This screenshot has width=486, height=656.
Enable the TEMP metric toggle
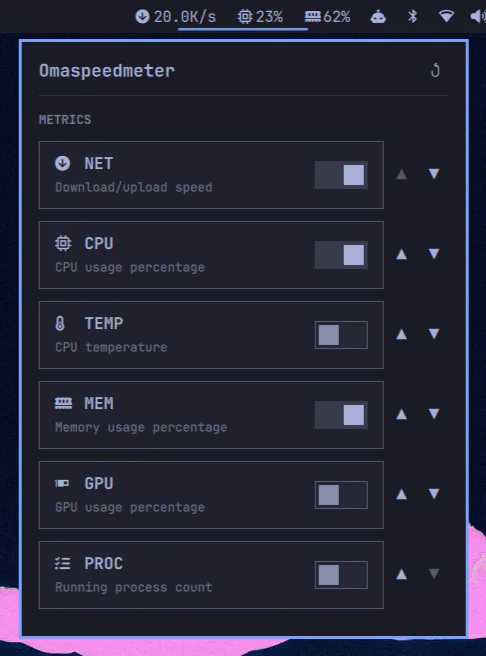tap(341, 335)
